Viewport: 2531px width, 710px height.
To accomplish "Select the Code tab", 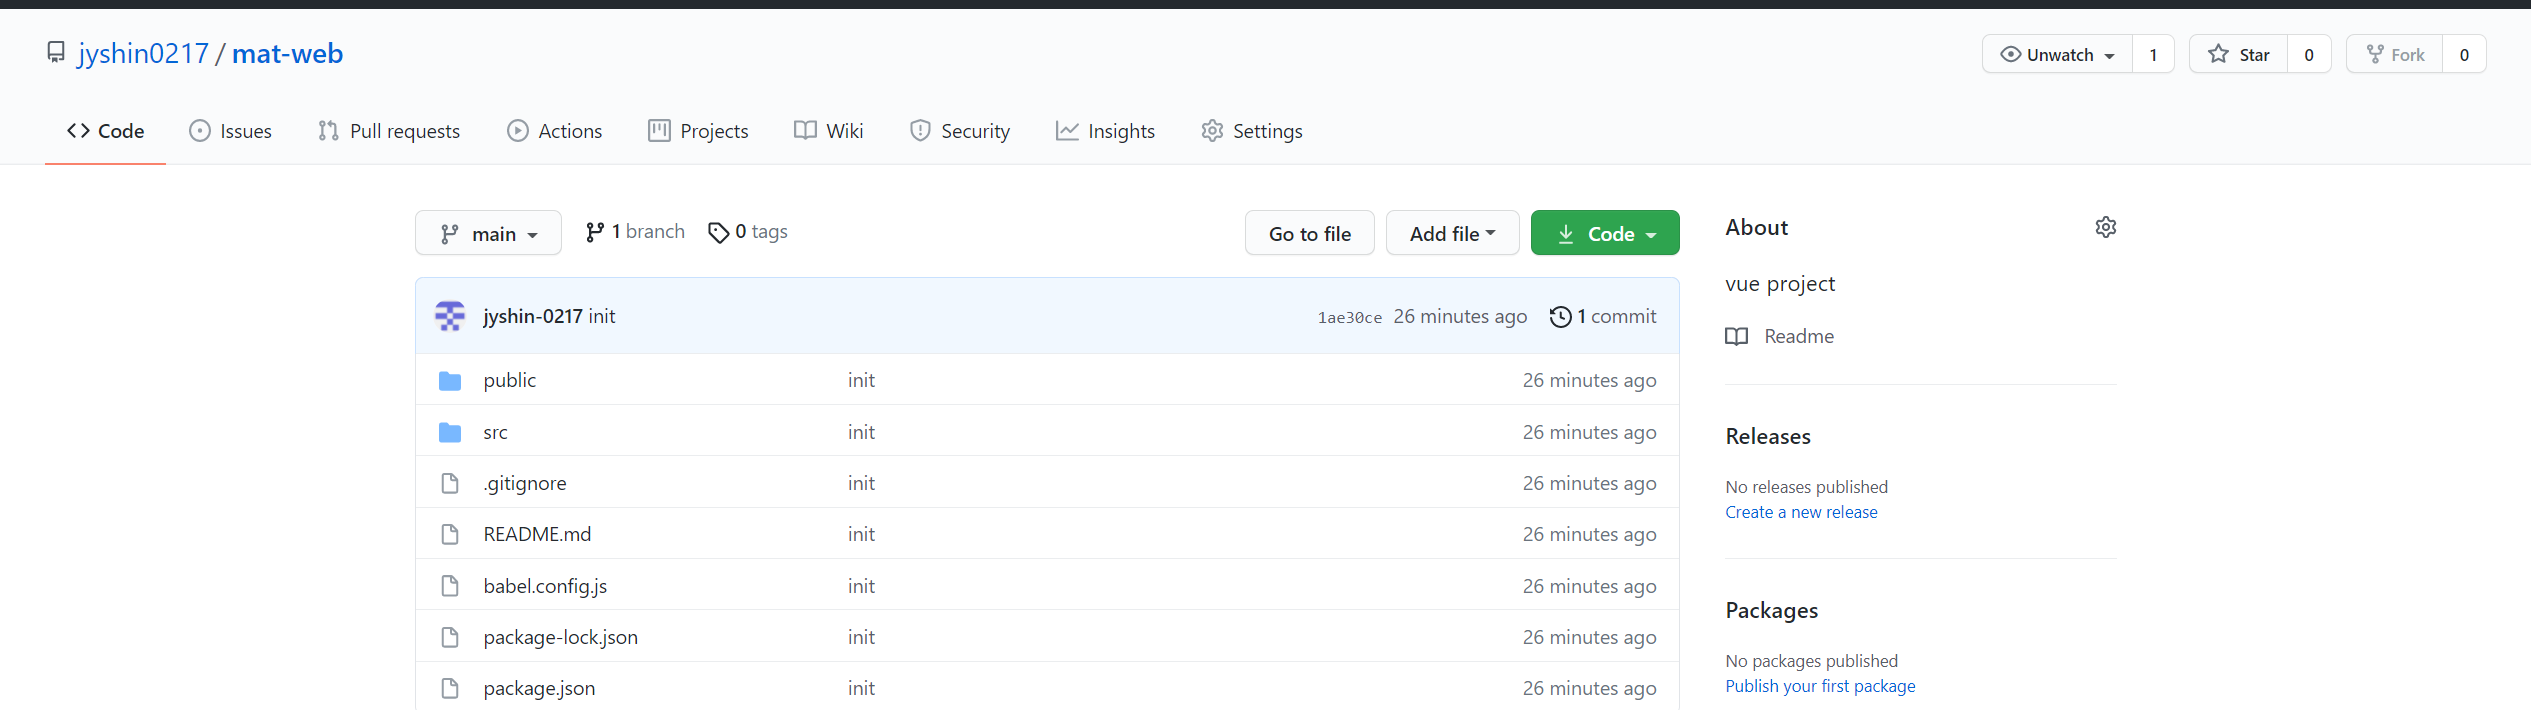I will [105, 131].
